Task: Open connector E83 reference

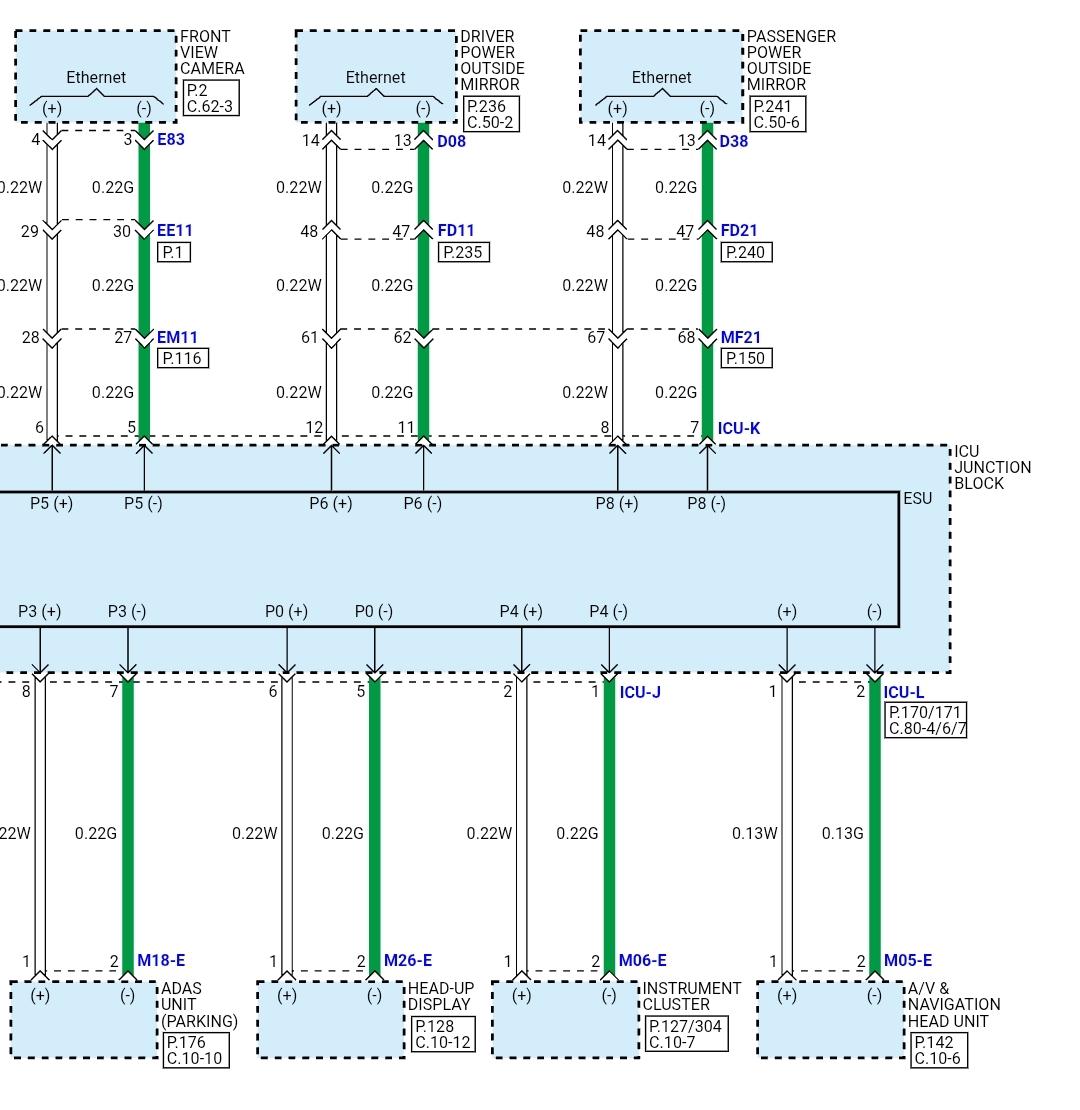Action: pyautogui.click(x=171, y=139)
